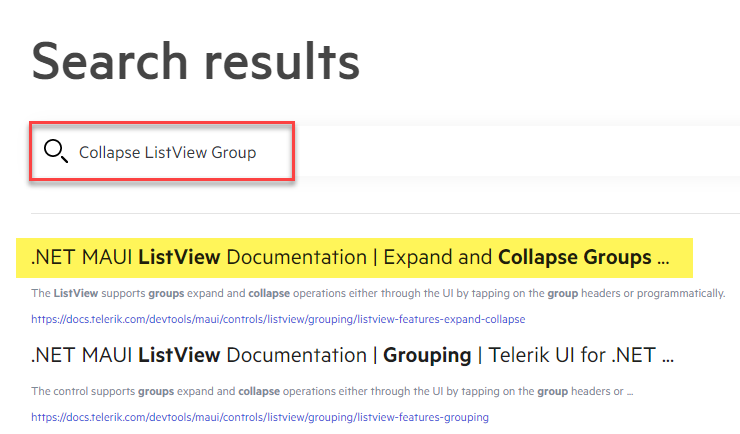Open the listview-features-expand-collapse URL
This screenshot has width=740, height=434.
pyautogui.click(x=278, y=319)
